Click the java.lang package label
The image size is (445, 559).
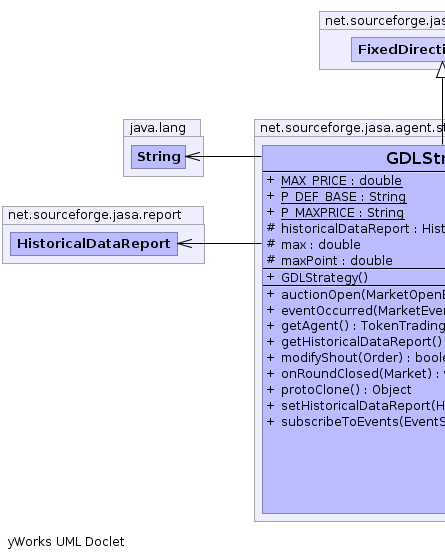[x=158, y=128]
